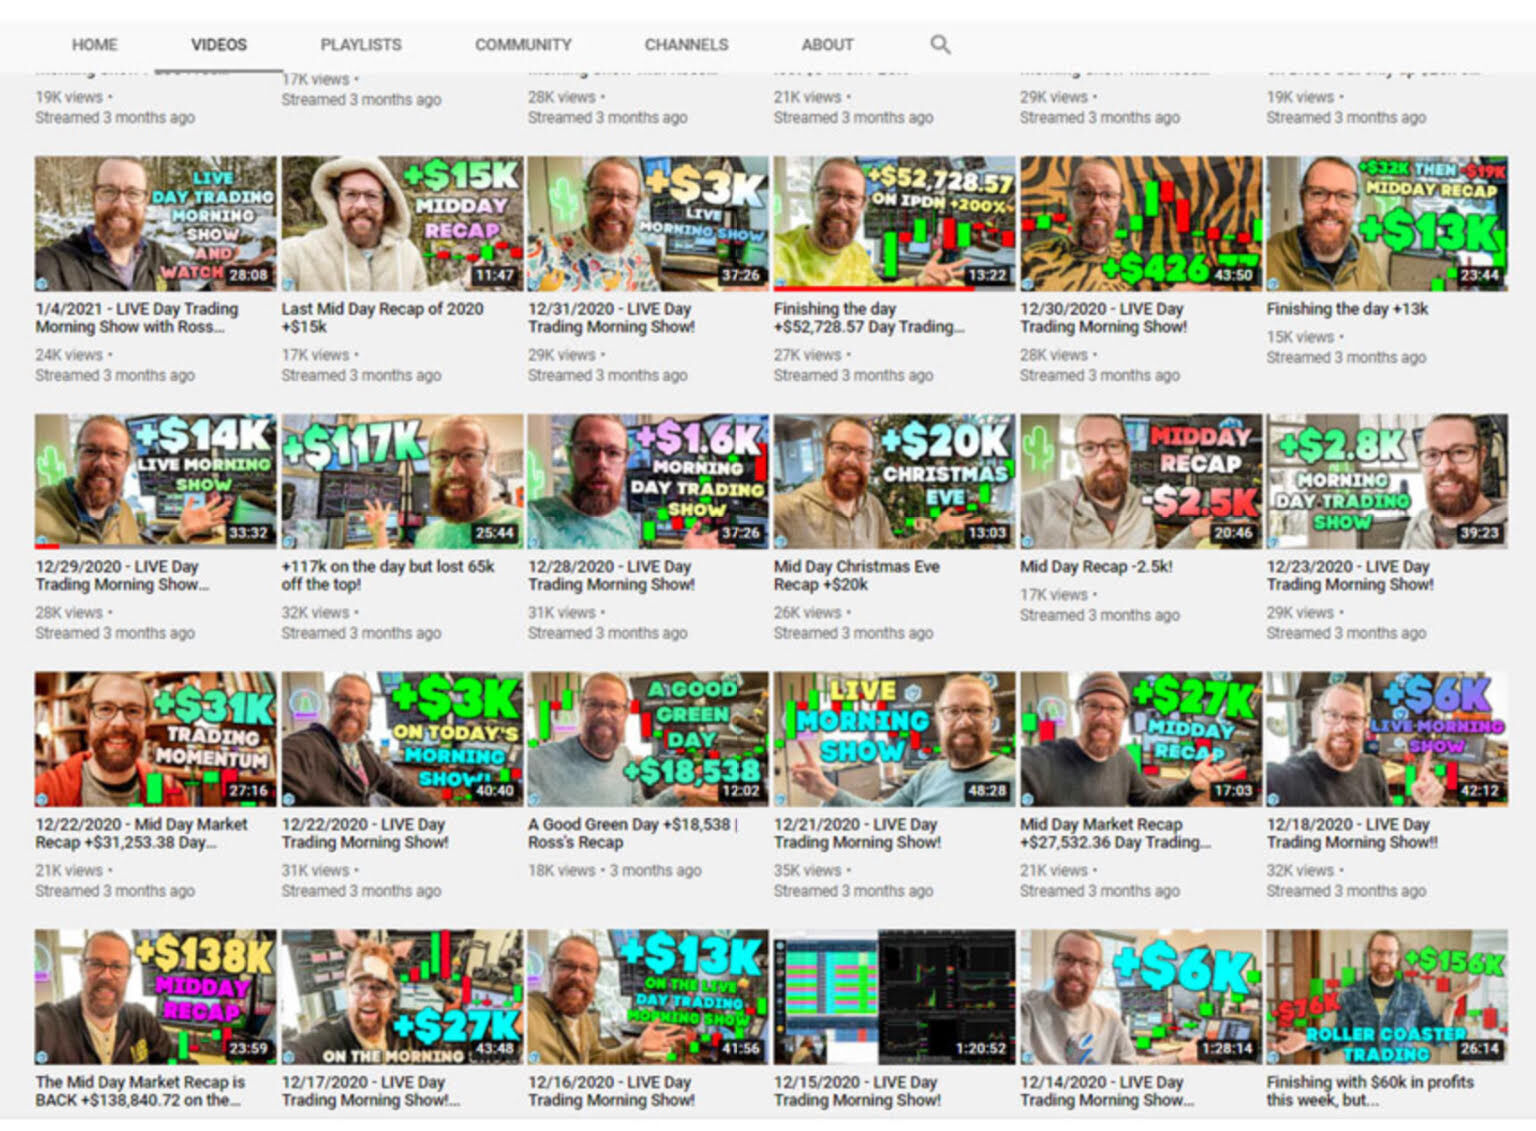Select the VIDEOS tab
Screen dimensions: 1536x1131
(x=219, y=45)
